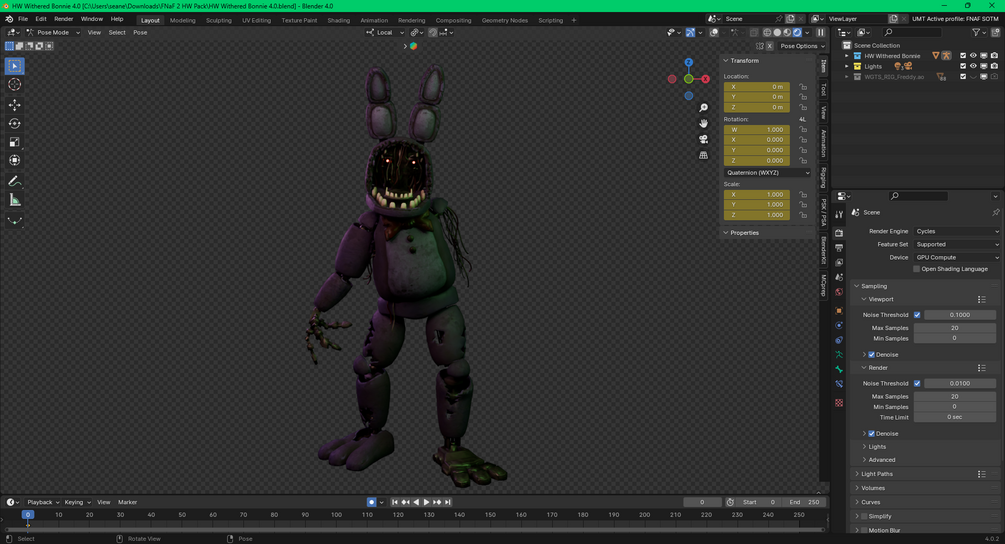Enable Open Shading Language checkbox
The image size is (1005, 544).
click(917, 269)
